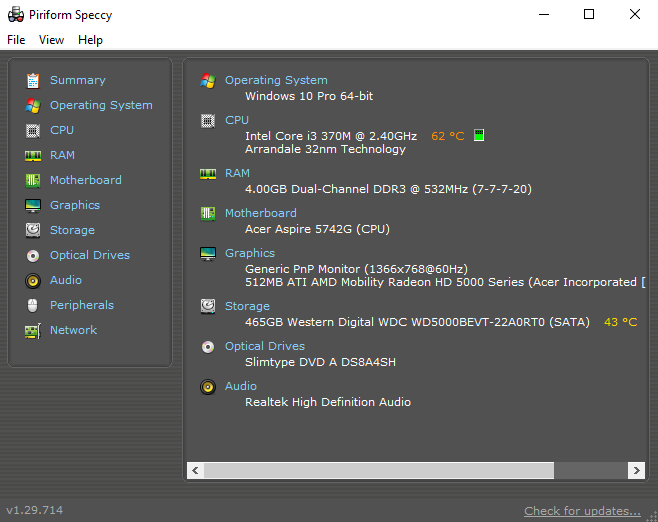
Task: Click the Slimtype DVD A DS8A4SH text
Action: click(320, 362)
